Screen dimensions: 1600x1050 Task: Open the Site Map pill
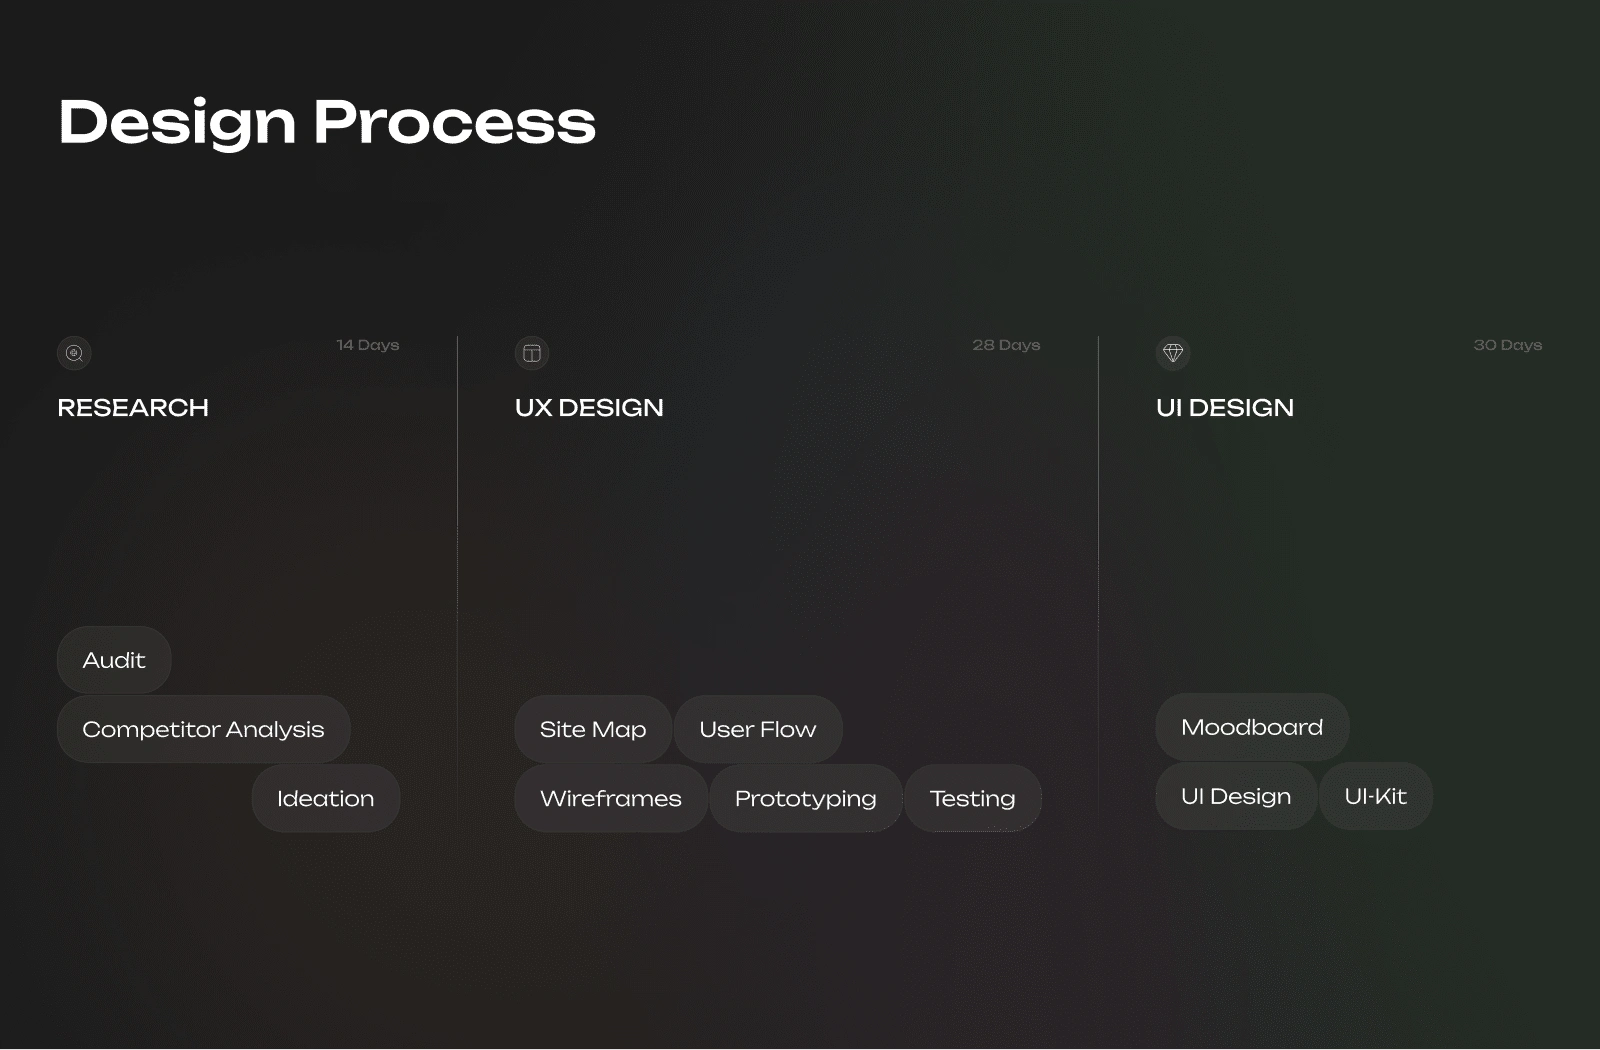pyautogui.click(x=593, y=729)
